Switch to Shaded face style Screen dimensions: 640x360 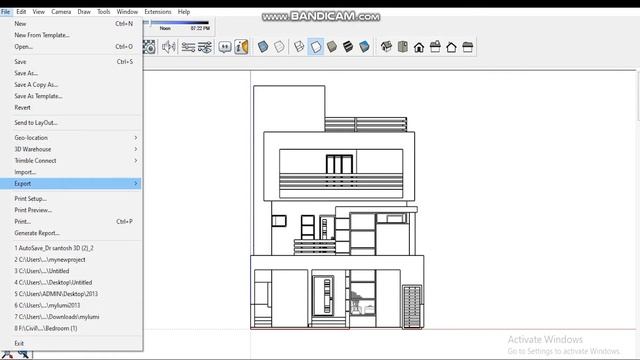pyautogui.click(x=332, y=47)
